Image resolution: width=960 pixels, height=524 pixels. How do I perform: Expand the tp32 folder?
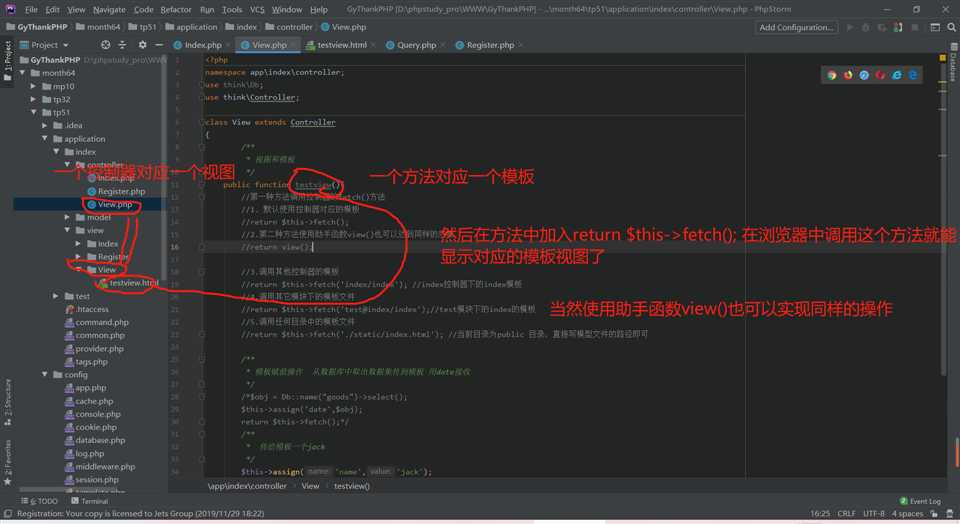tap(33, 99)
